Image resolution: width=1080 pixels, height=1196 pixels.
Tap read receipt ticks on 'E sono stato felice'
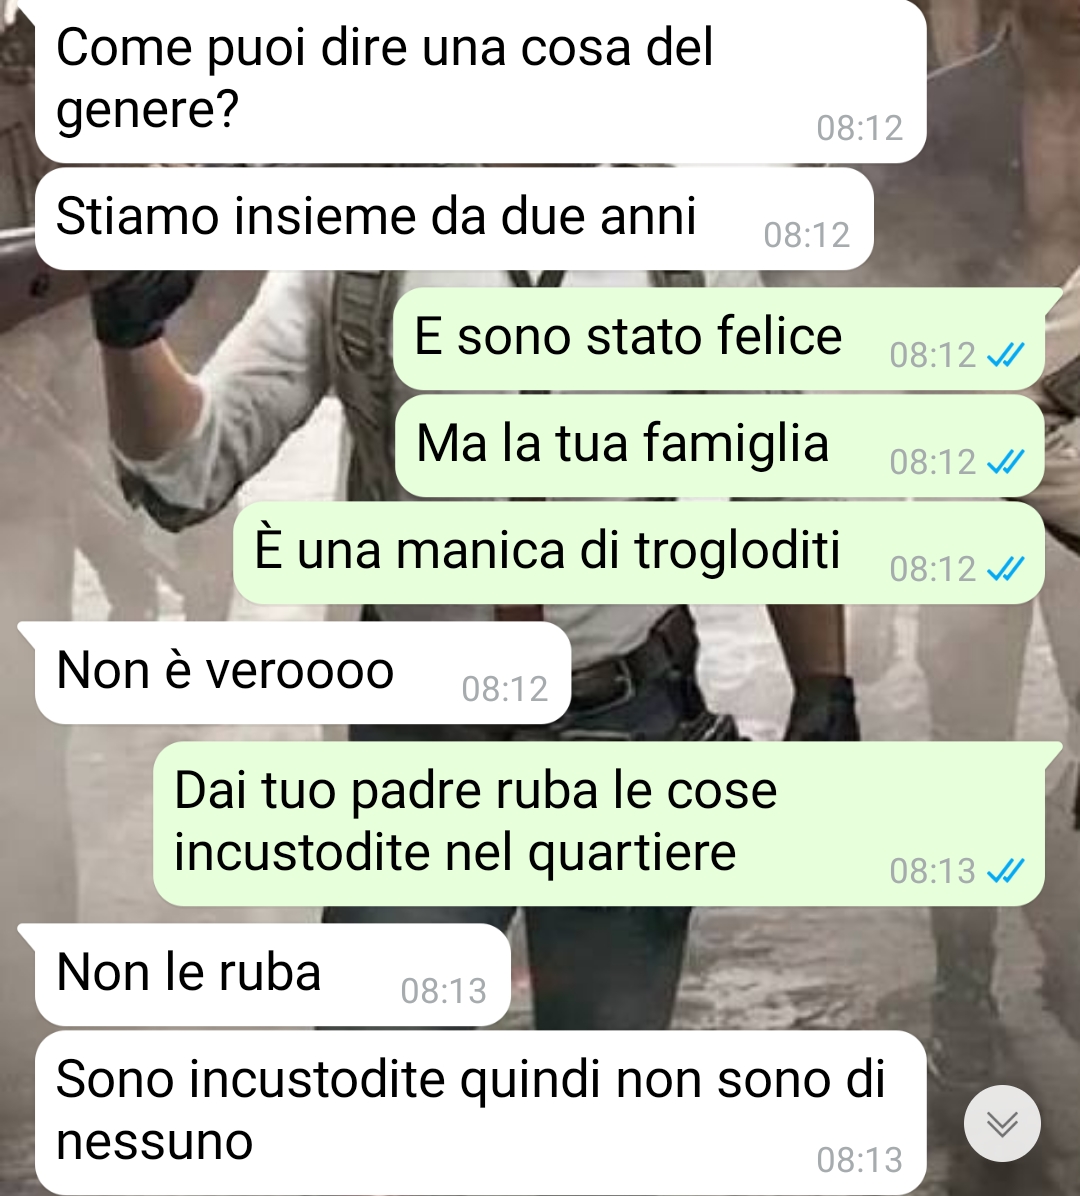click(x=1005, y=355)
